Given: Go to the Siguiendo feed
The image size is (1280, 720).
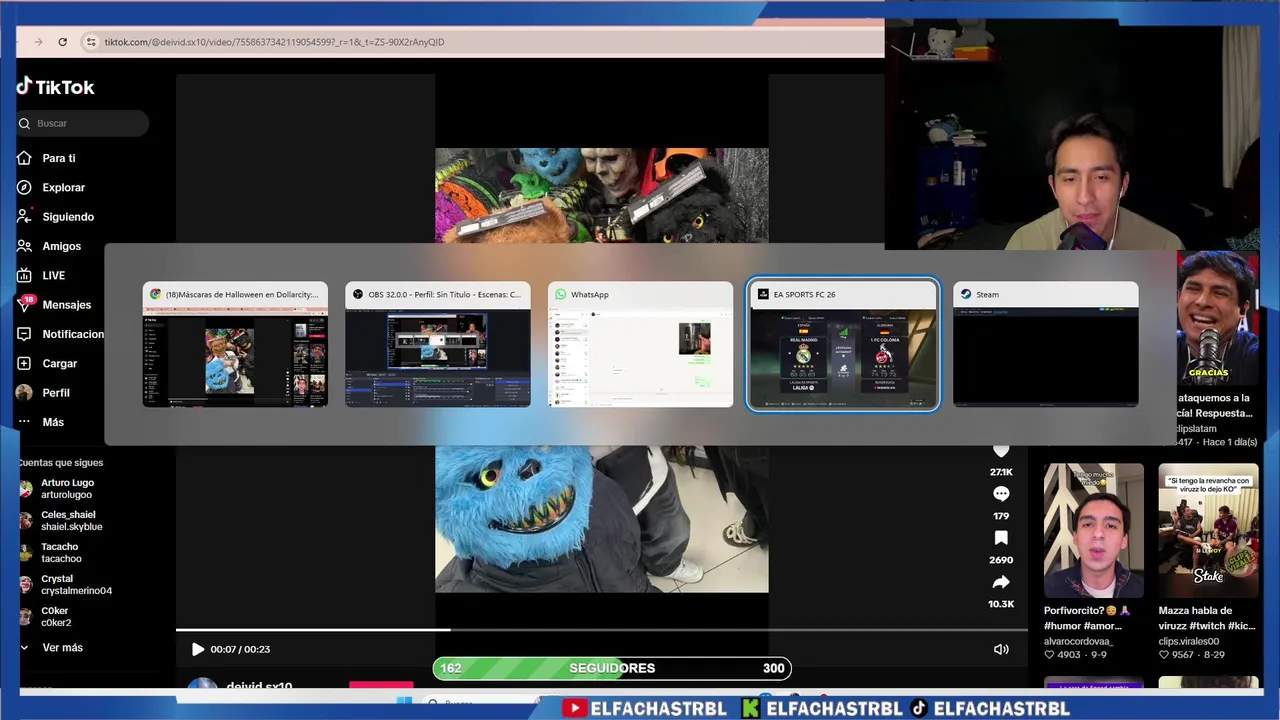Looking at the screenshot, I should point(68,217).
